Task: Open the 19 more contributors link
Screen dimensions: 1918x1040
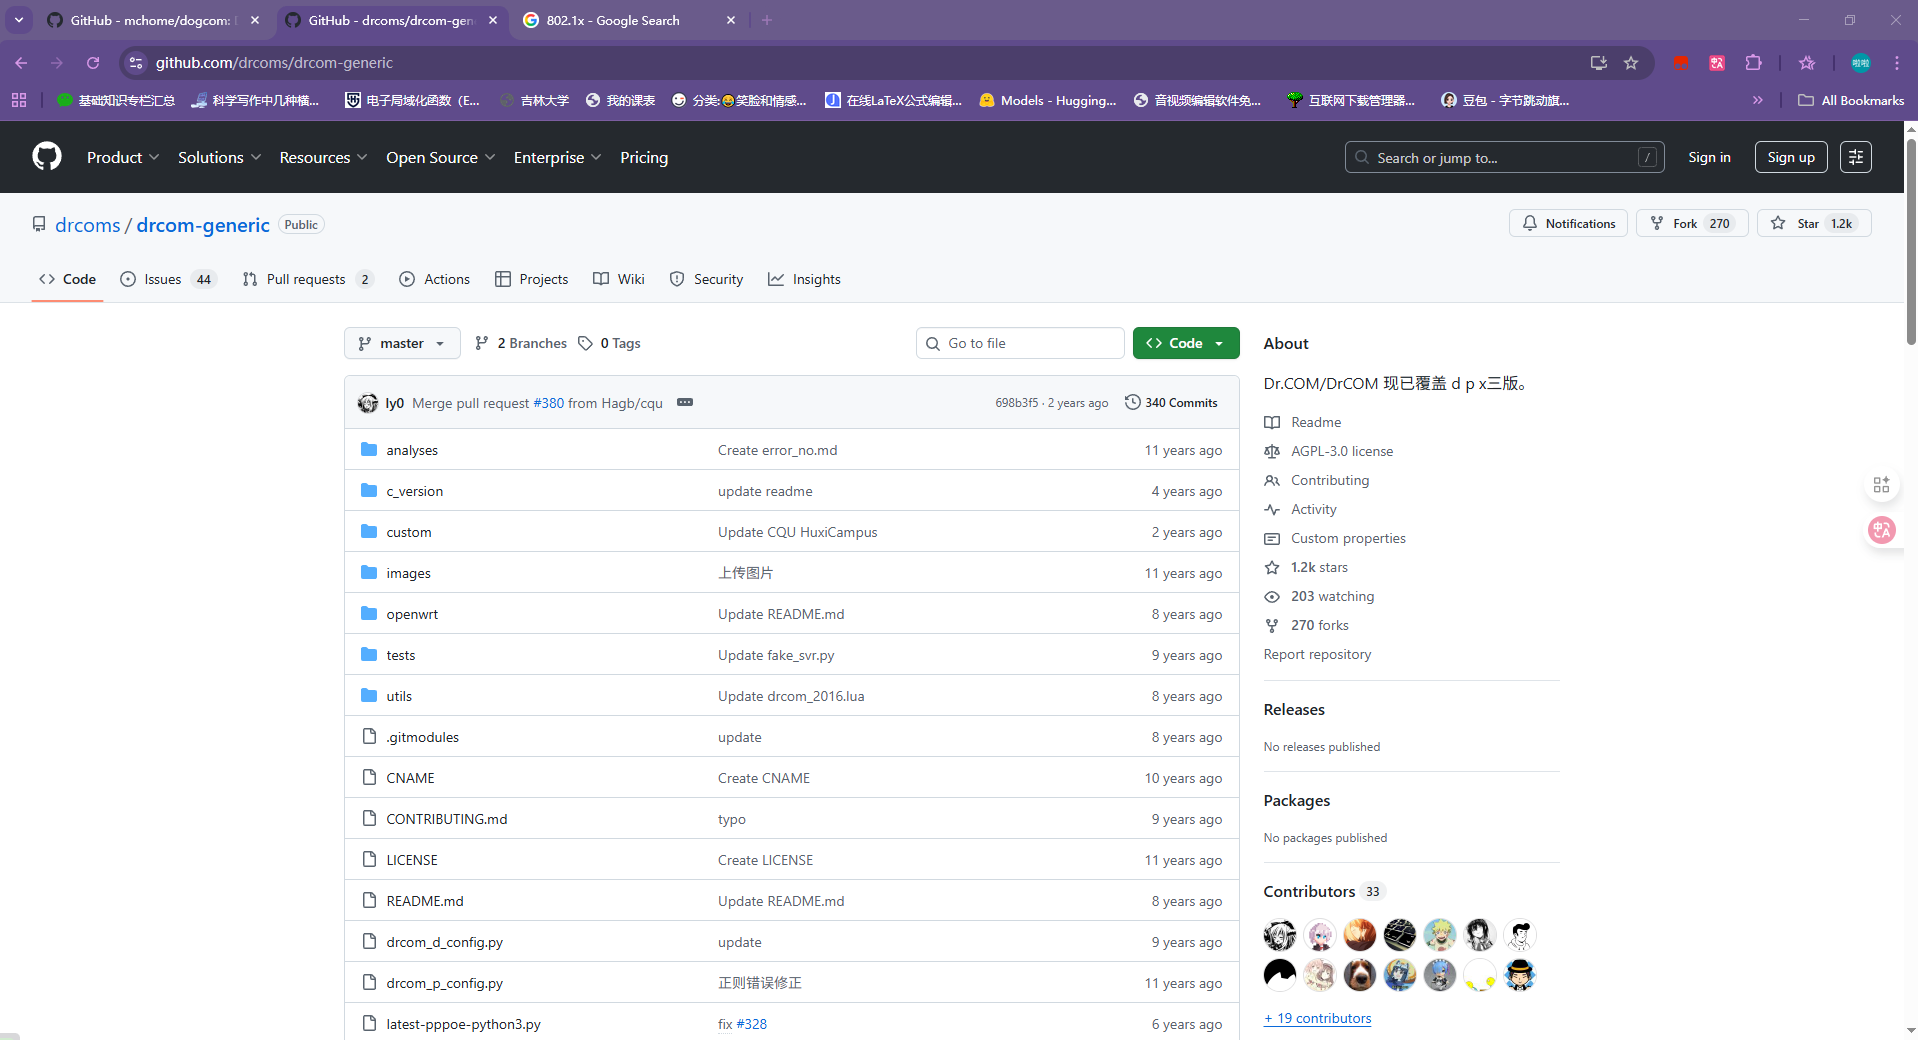Action: (1317, 1018)
